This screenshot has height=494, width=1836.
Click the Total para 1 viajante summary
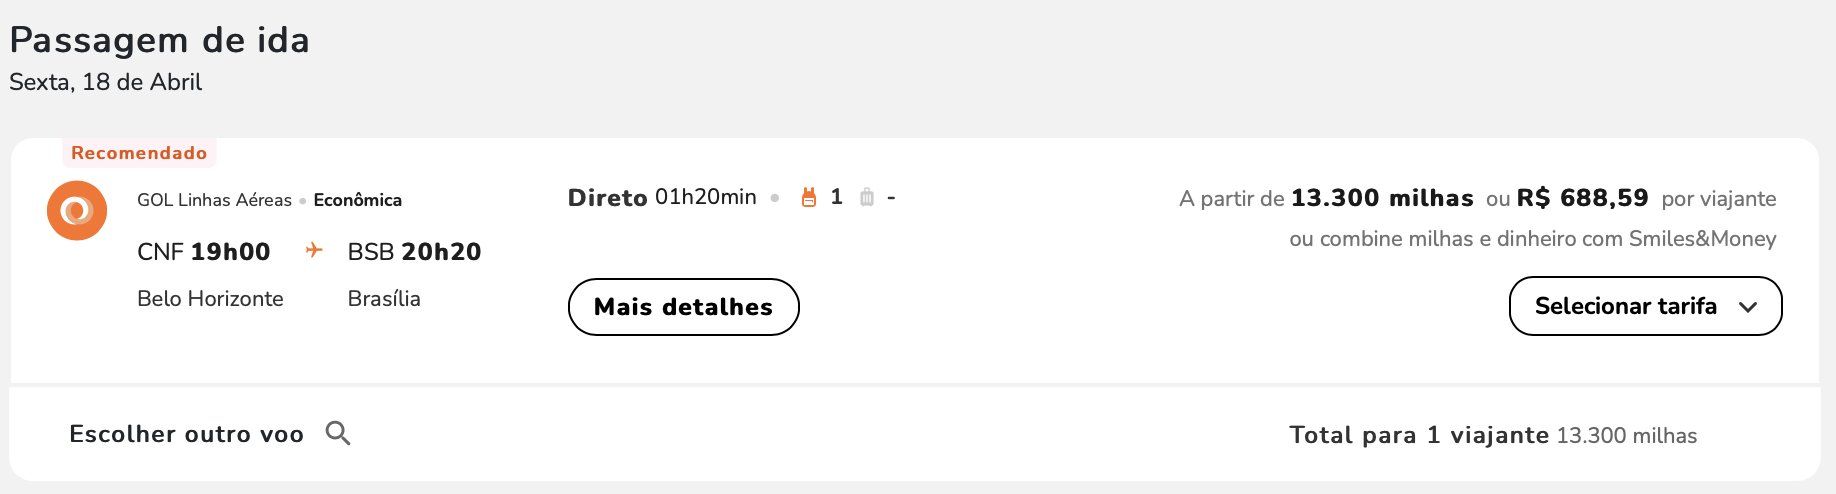click(1493, 435)
